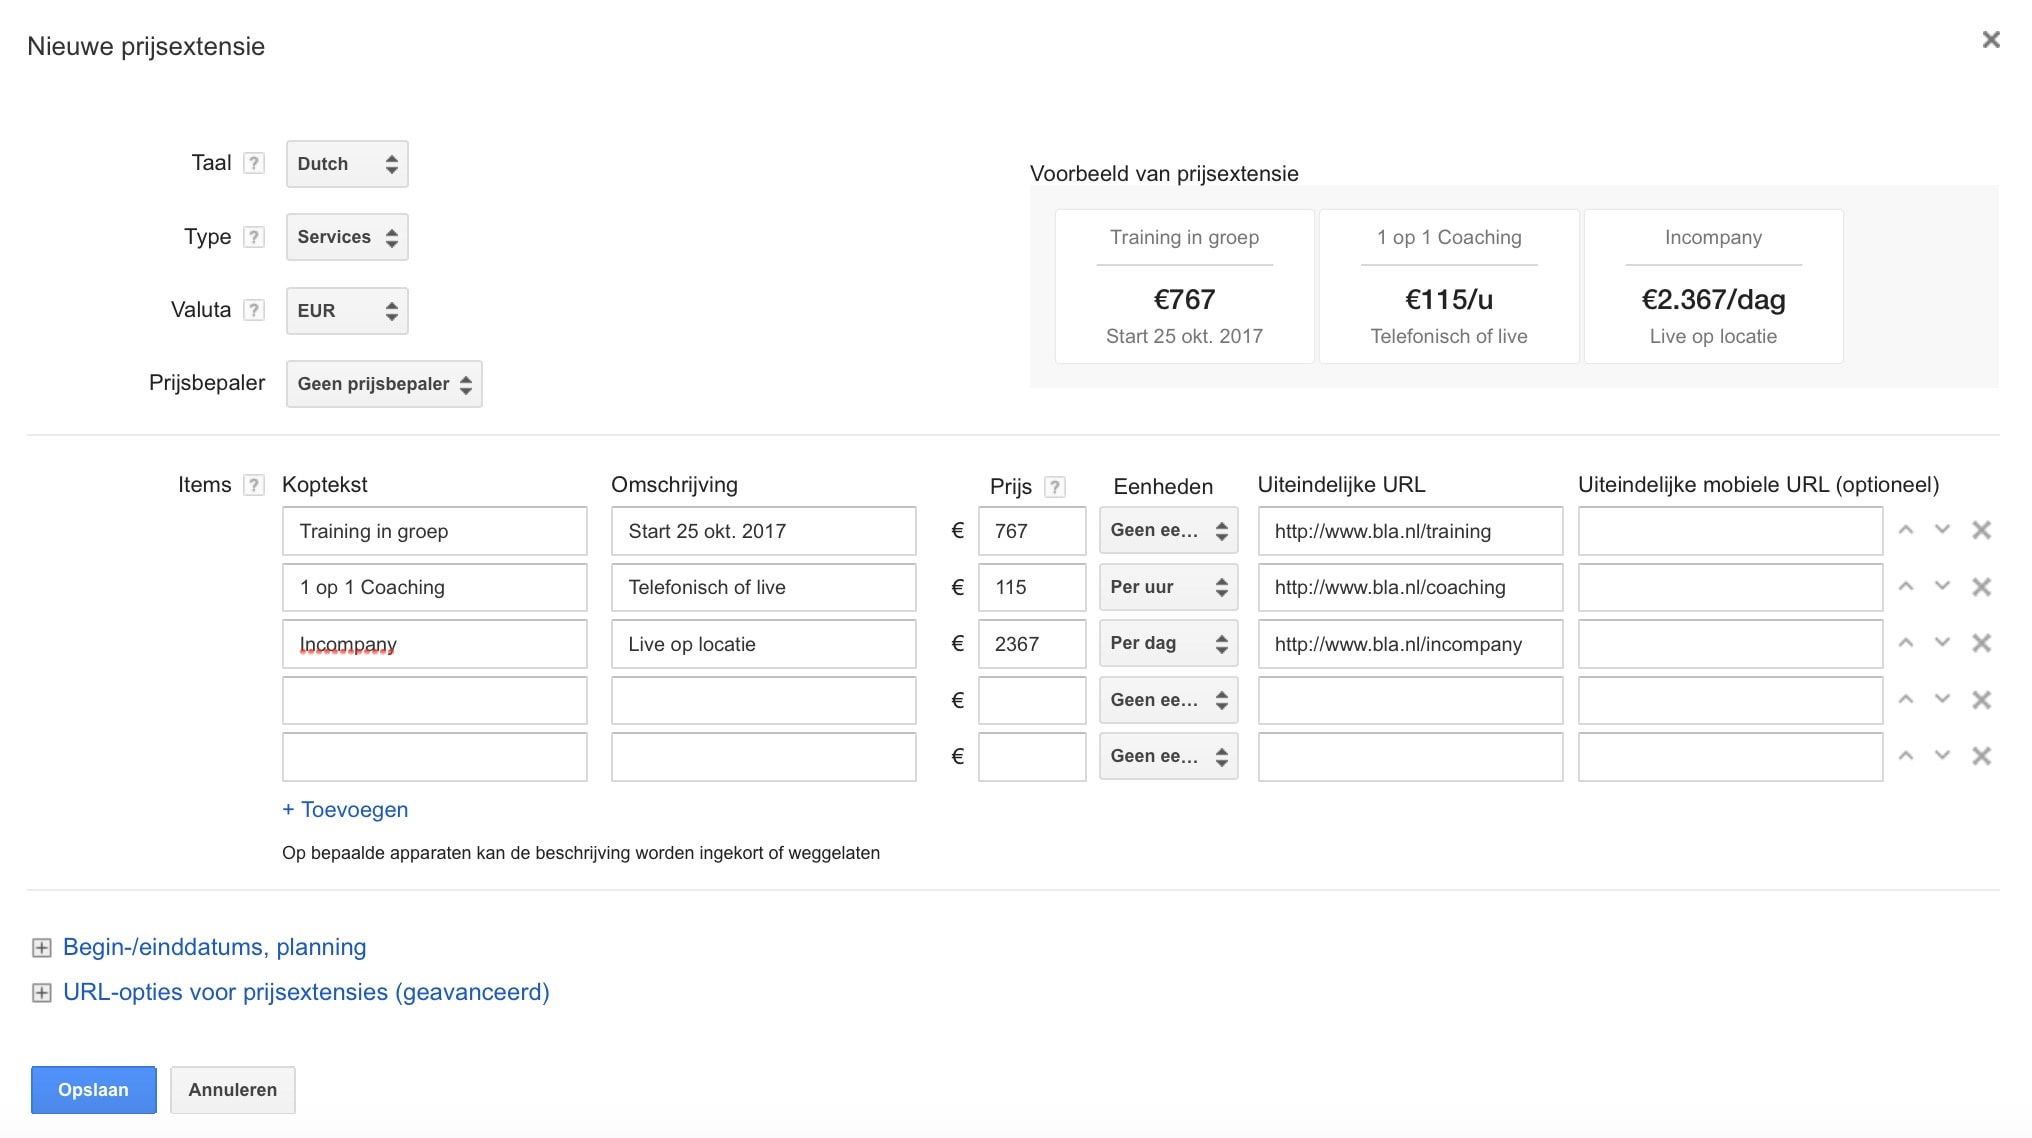Click mobile URL field in Incompany row
Screen dimensions: 2032x1138
point(1731,644)
